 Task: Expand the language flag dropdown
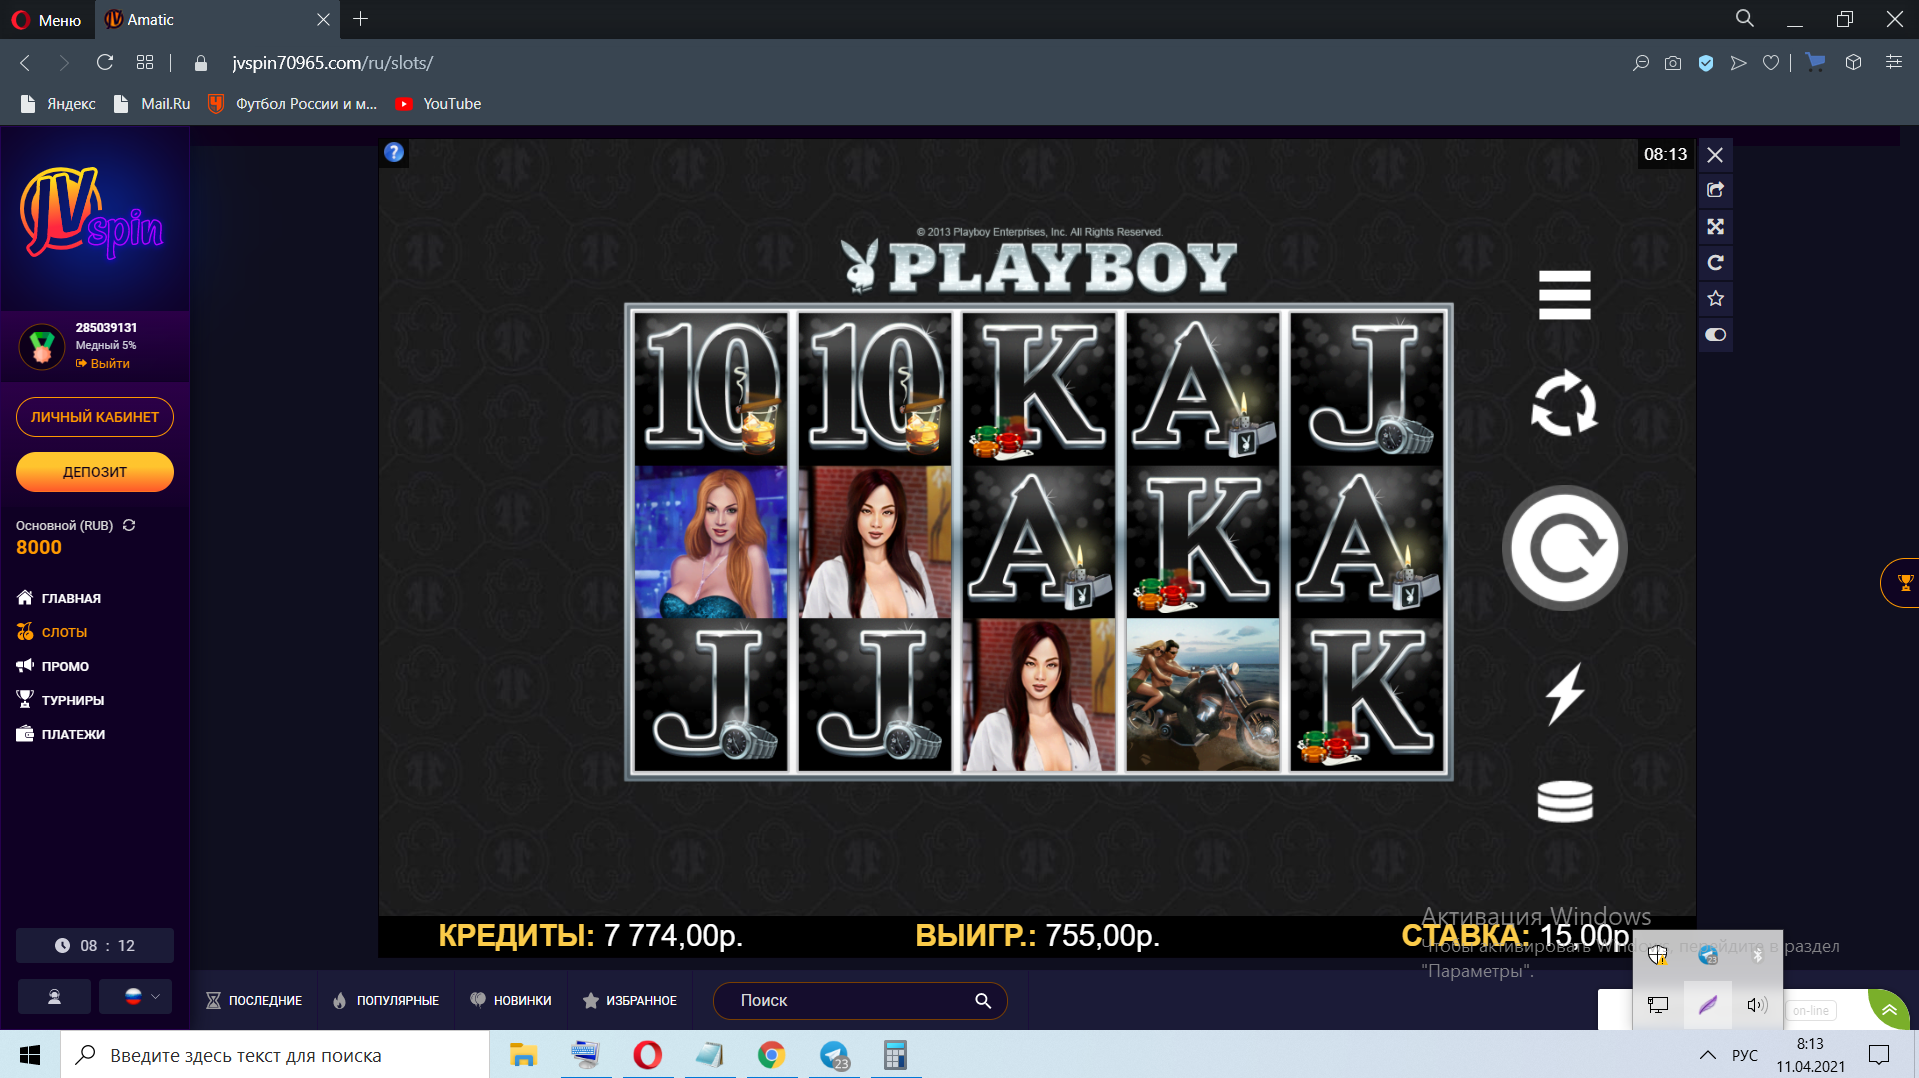141,996
